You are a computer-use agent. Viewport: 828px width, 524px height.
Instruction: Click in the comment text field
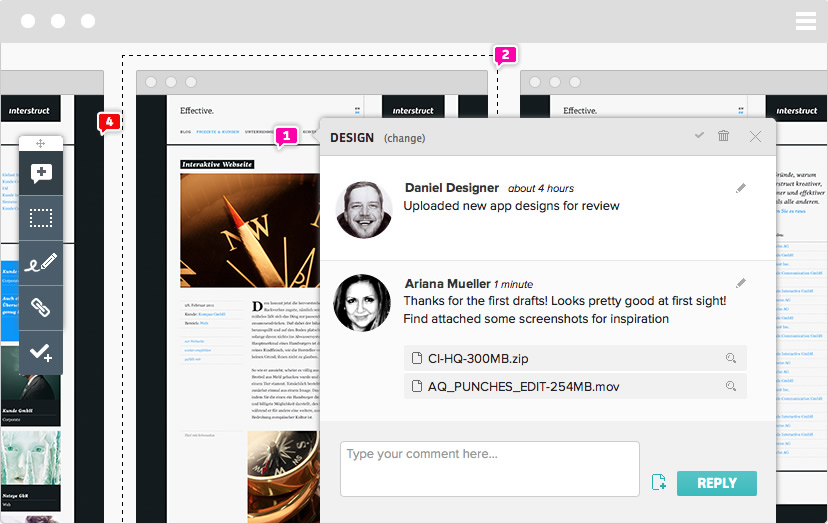(x=490, y=469)
